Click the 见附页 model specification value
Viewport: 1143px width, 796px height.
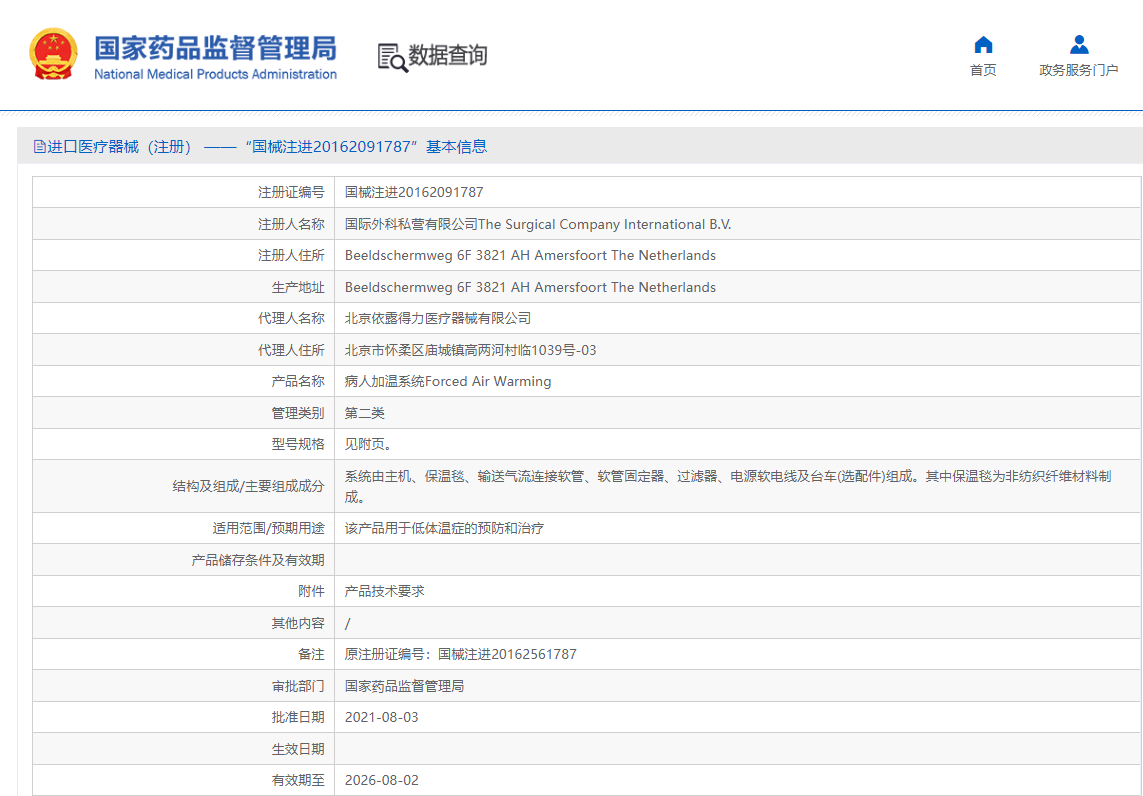(368, 444)
